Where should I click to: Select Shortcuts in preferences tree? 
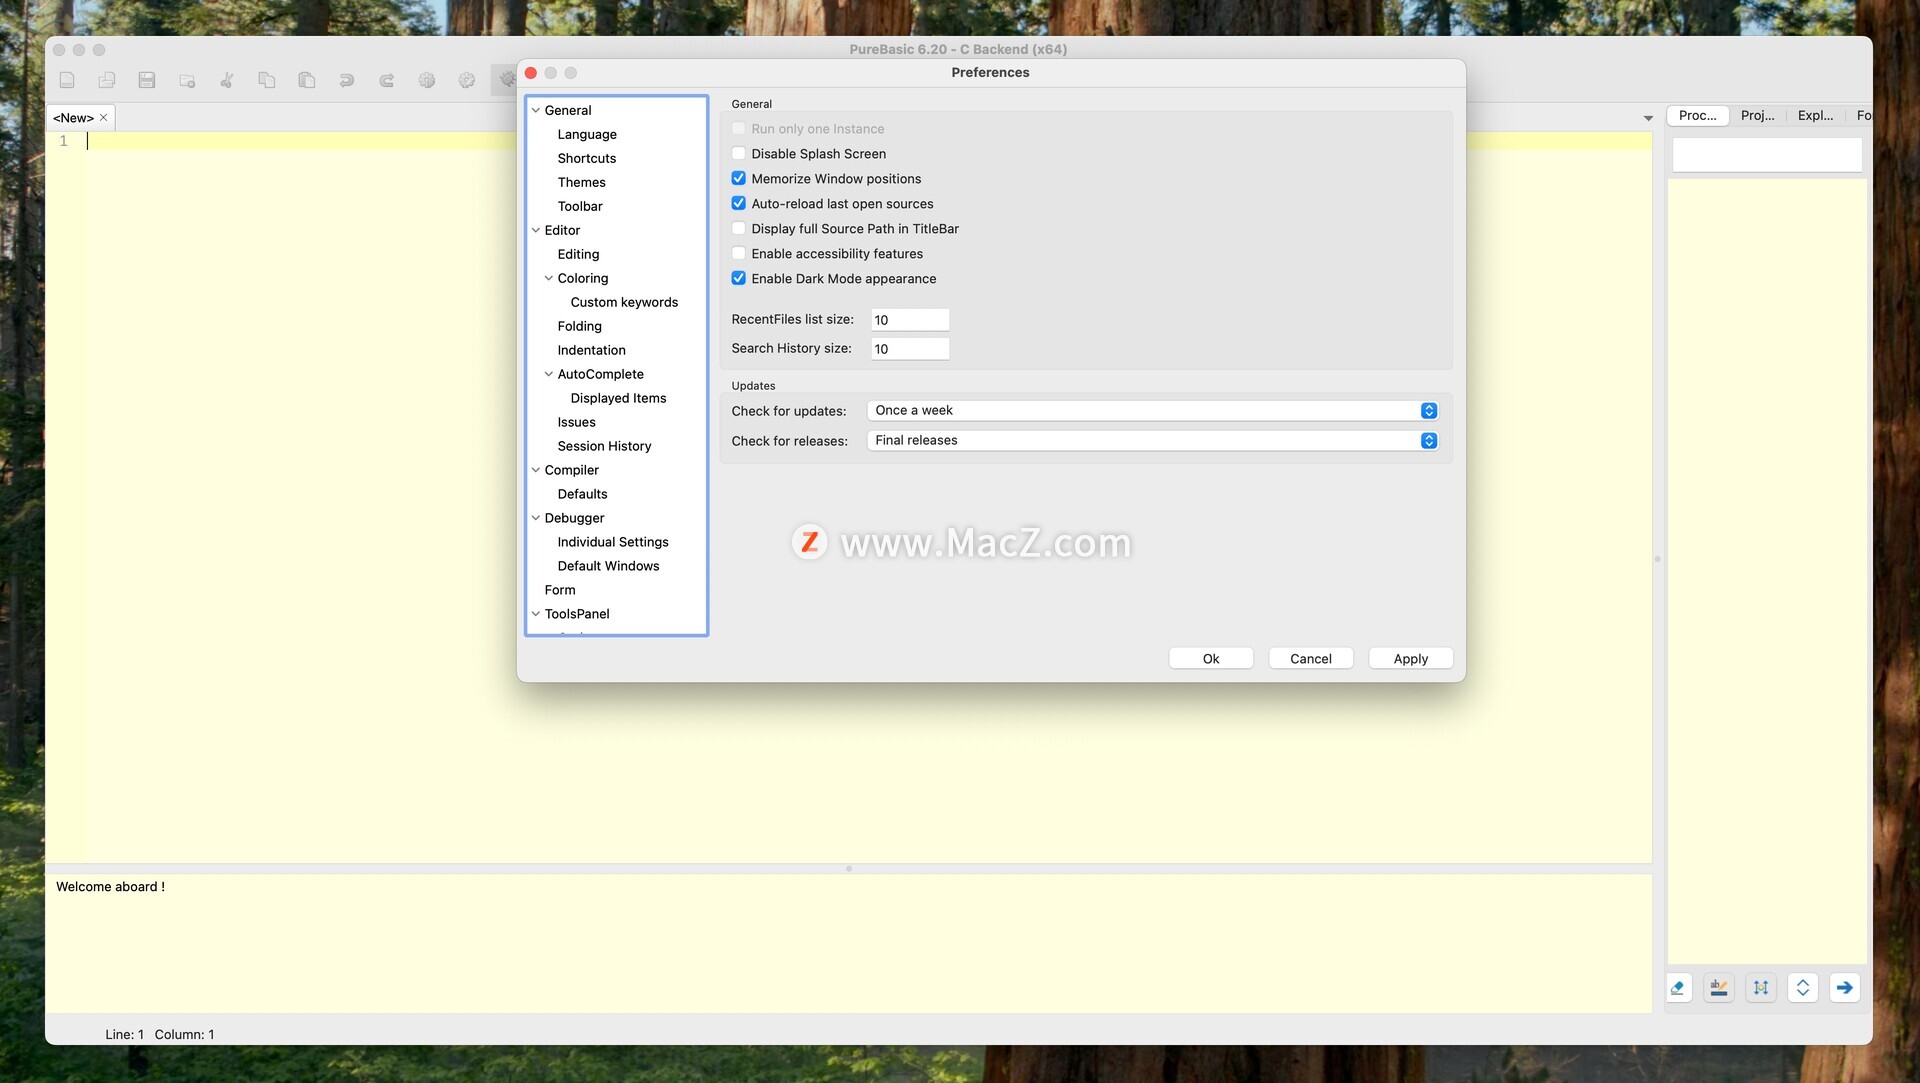587,158
